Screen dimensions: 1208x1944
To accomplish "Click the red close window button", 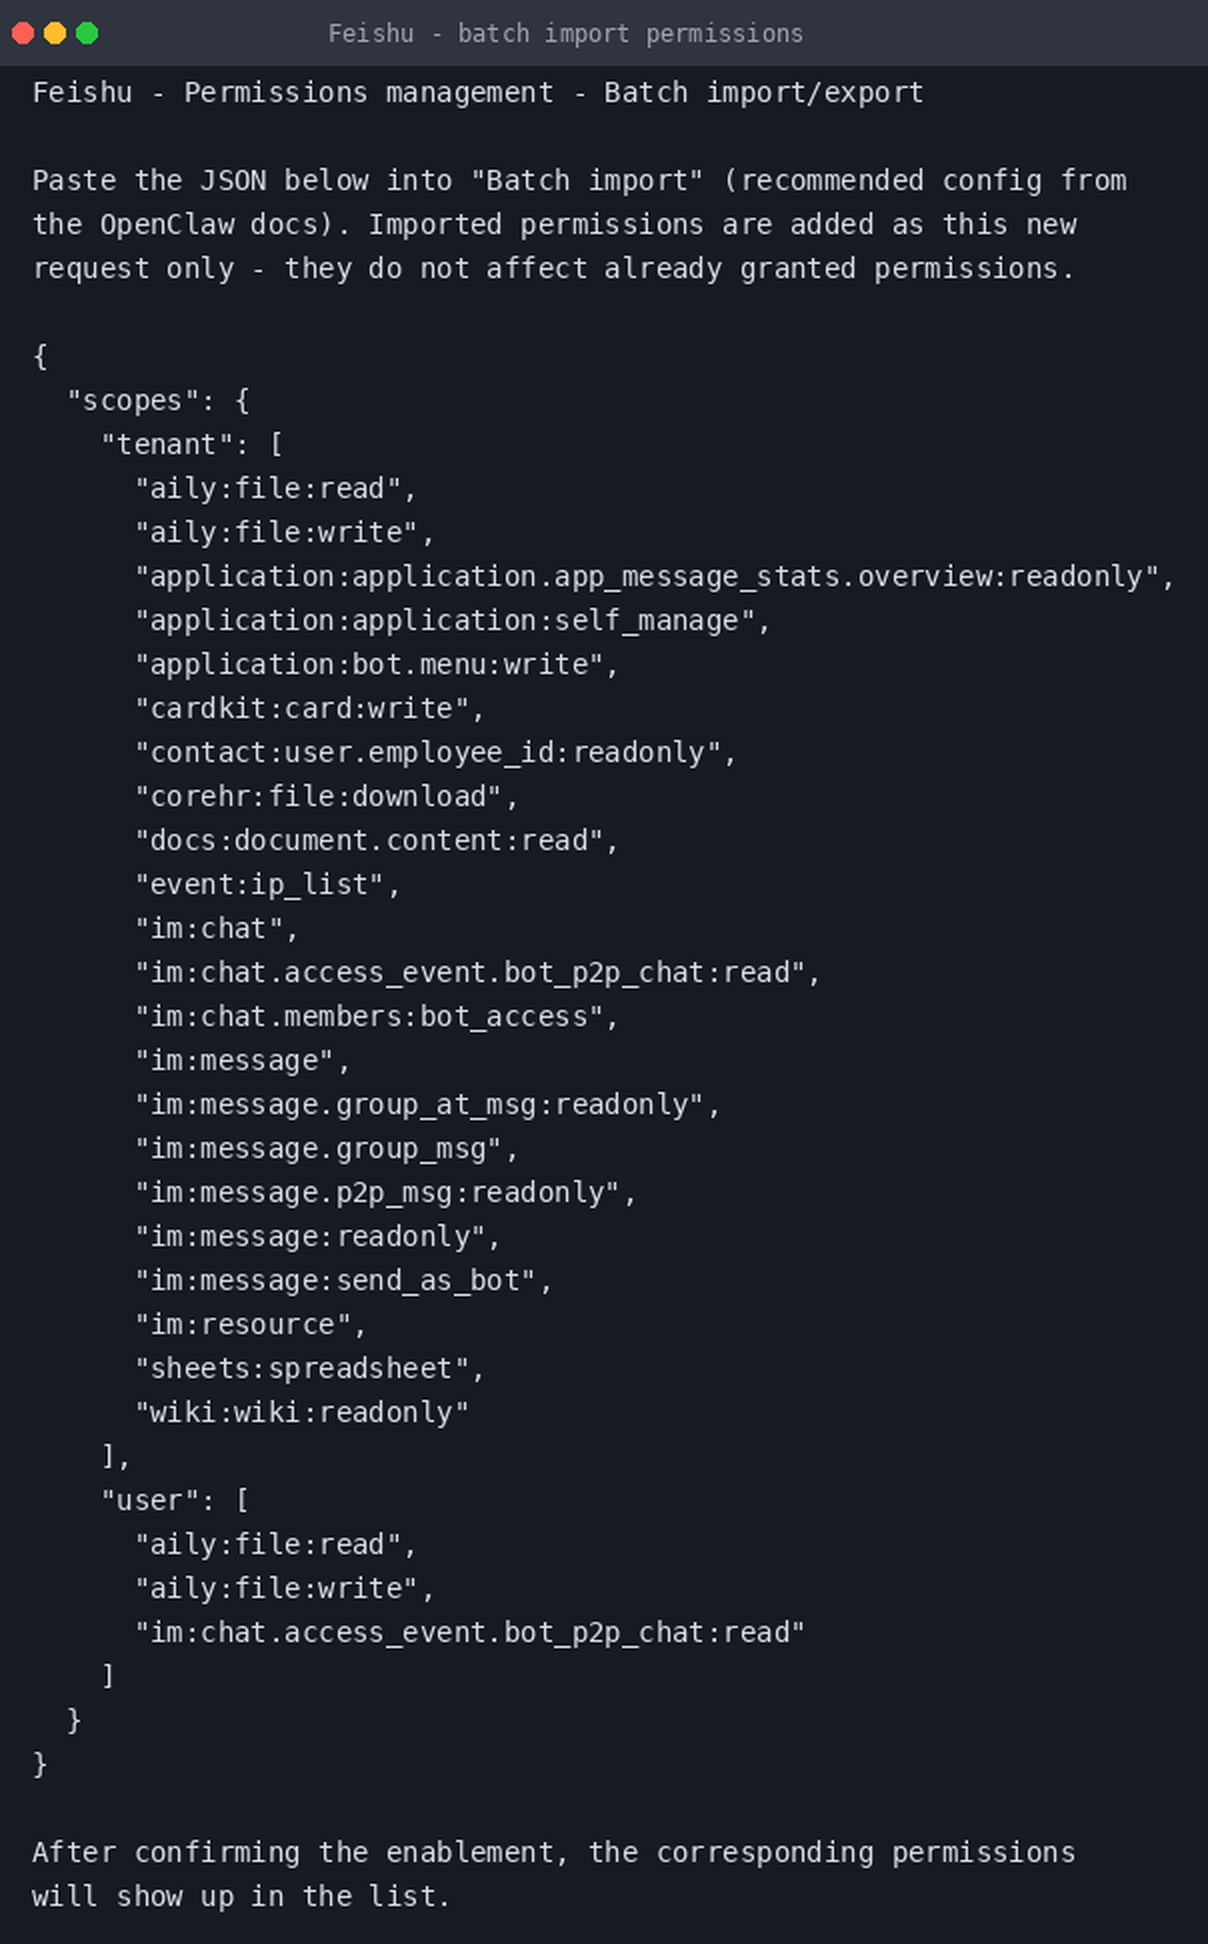I will click(x=23, y=33).
